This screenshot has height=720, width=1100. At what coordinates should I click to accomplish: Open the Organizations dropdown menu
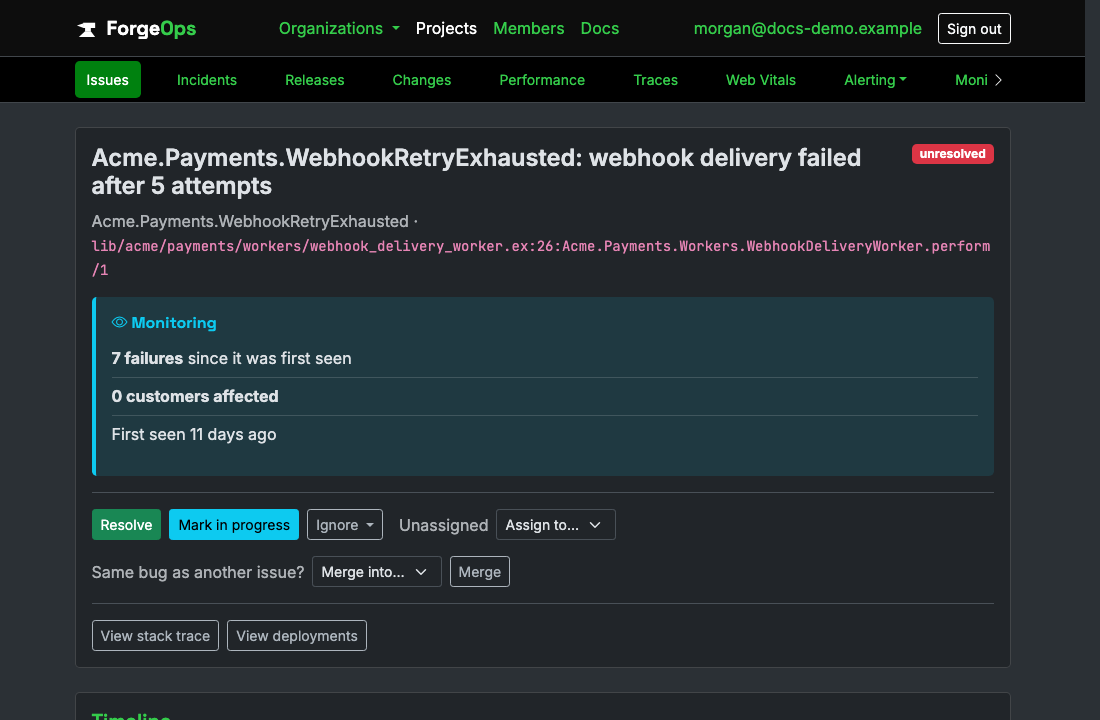(x=340, y=29)
